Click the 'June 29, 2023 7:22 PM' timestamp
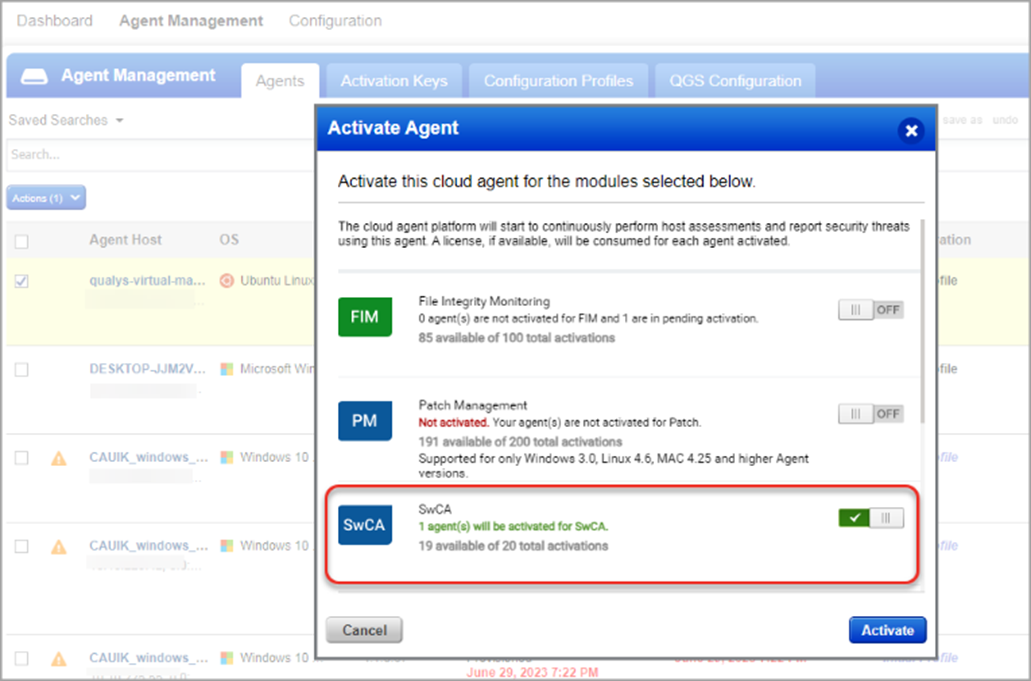This screenshot has height=681, width=1031. 533,672
